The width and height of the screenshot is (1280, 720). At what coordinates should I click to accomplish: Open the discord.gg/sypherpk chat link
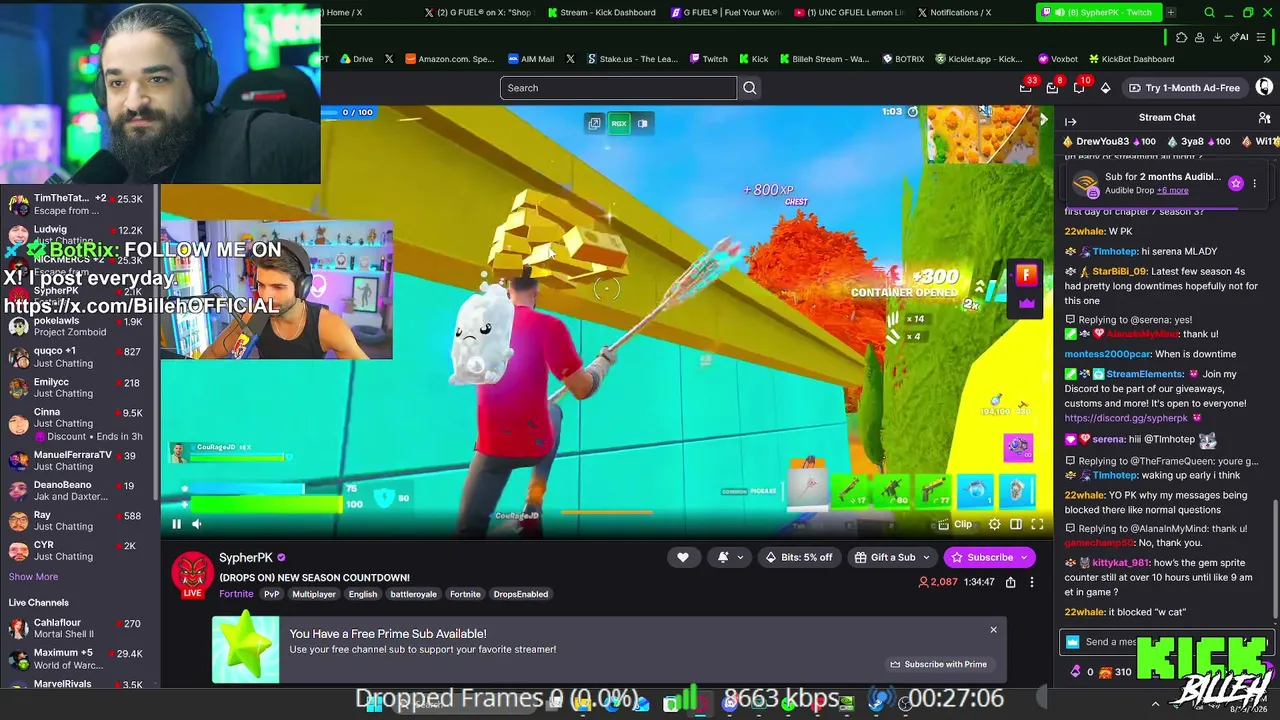coord(1125,418)
